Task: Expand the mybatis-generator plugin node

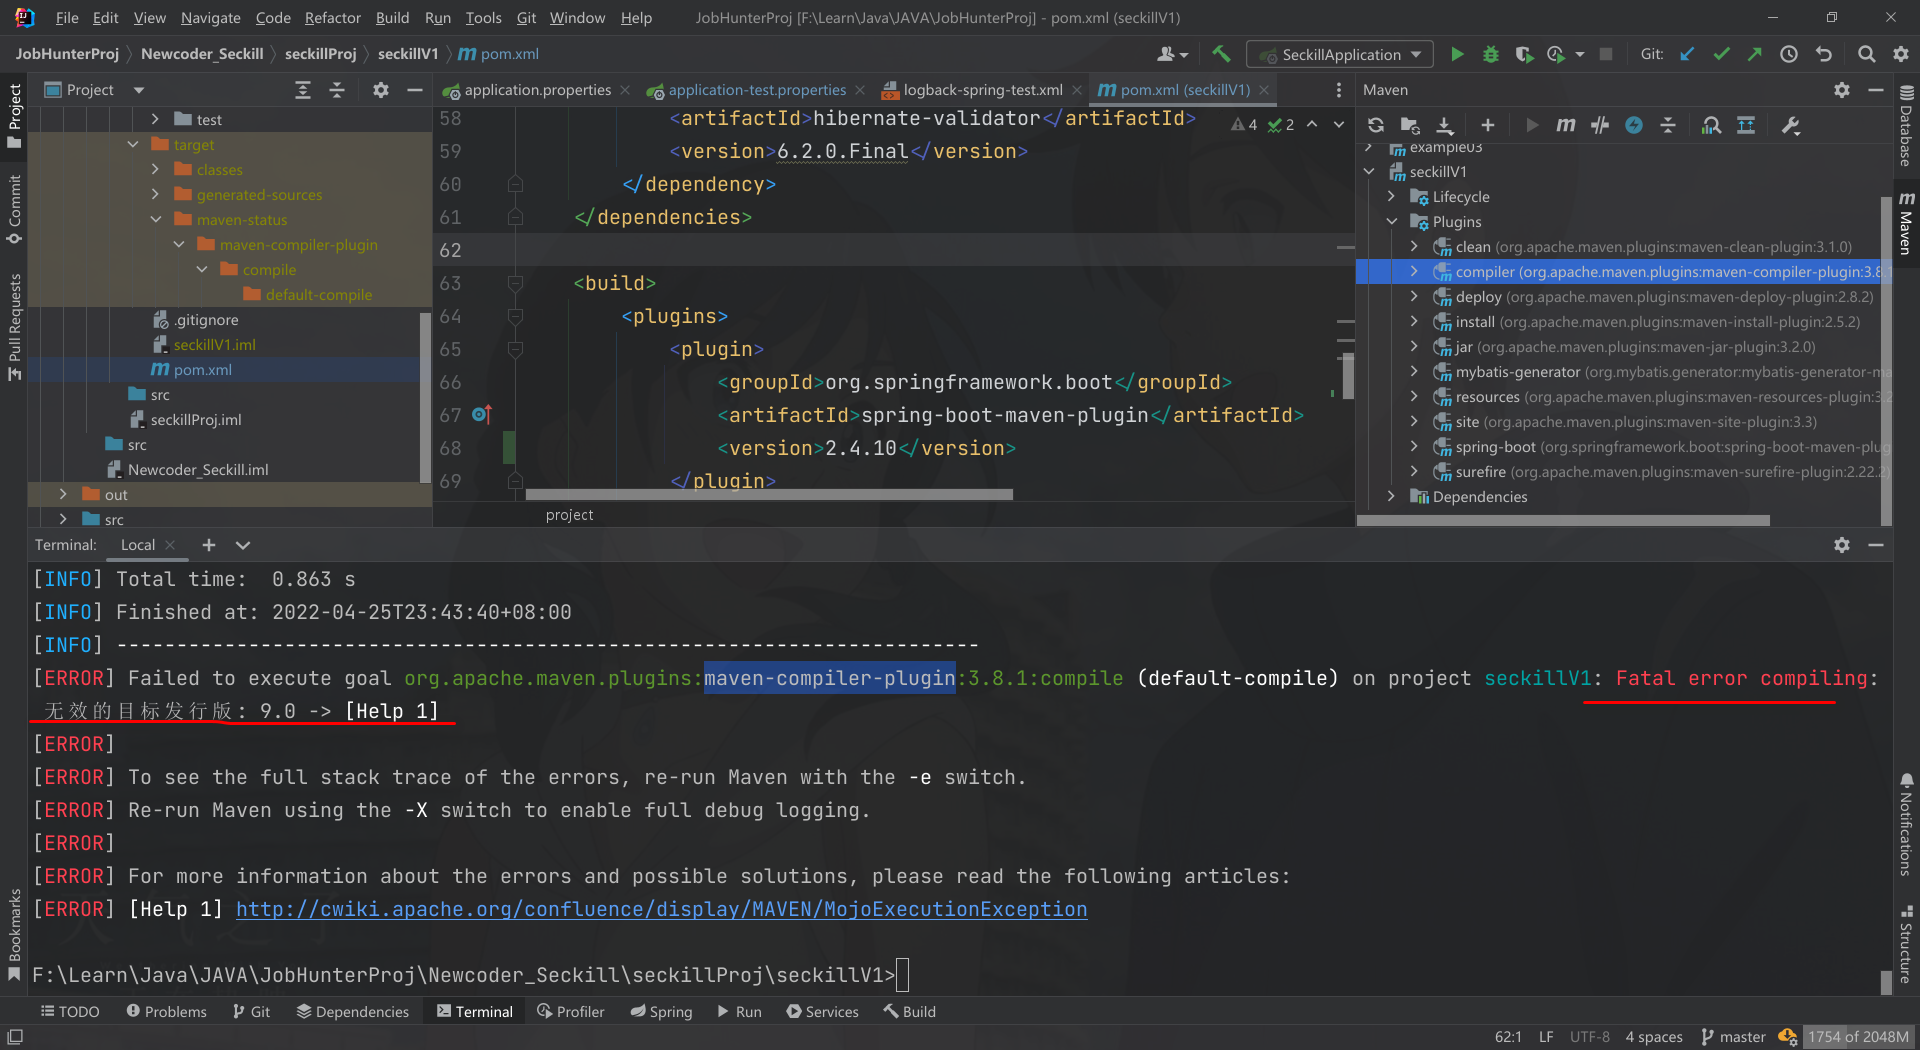Action: 1414,372
